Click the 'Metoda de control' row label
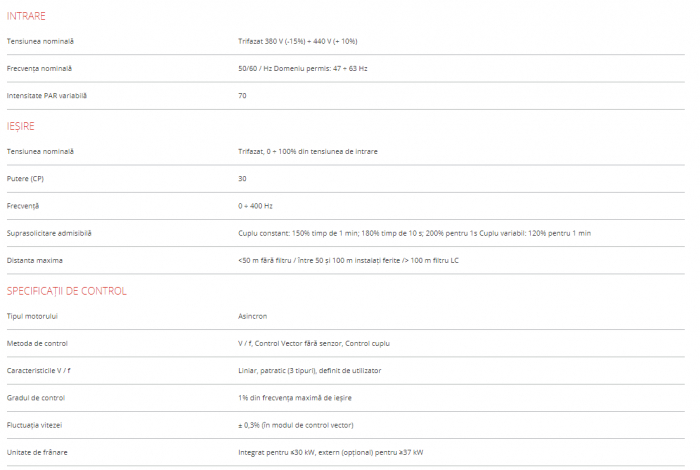The width and height of the screenshot is (700, 470). 37,343
